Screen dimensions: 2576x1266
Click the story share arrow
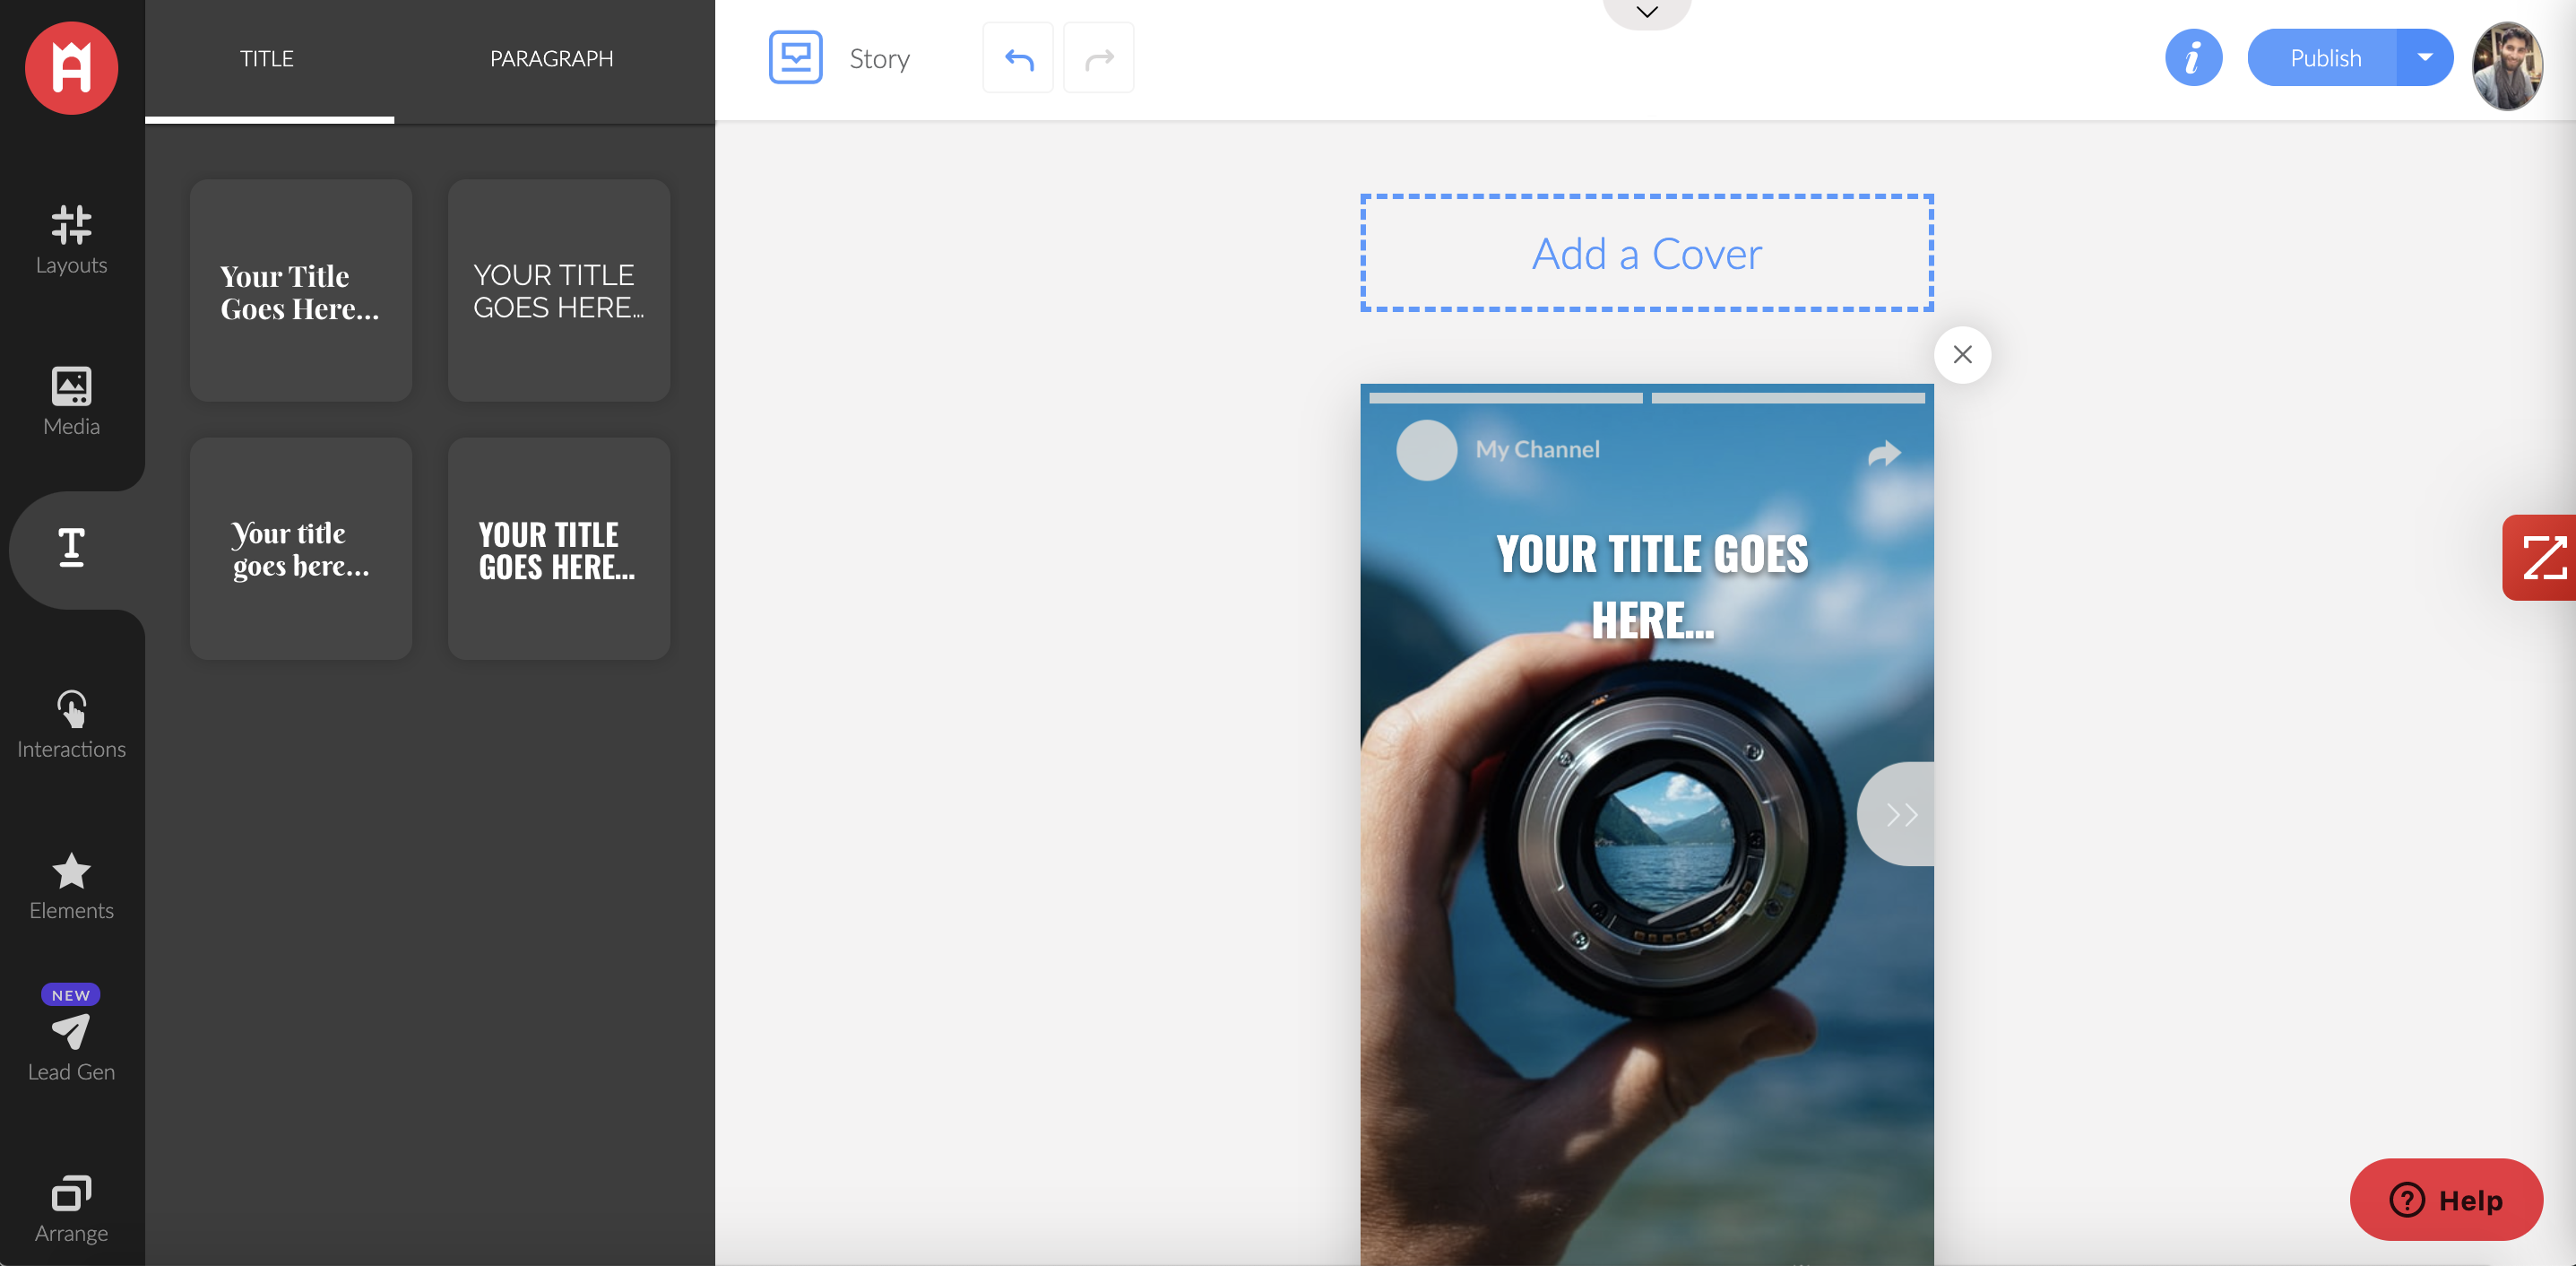[1883, 453]
